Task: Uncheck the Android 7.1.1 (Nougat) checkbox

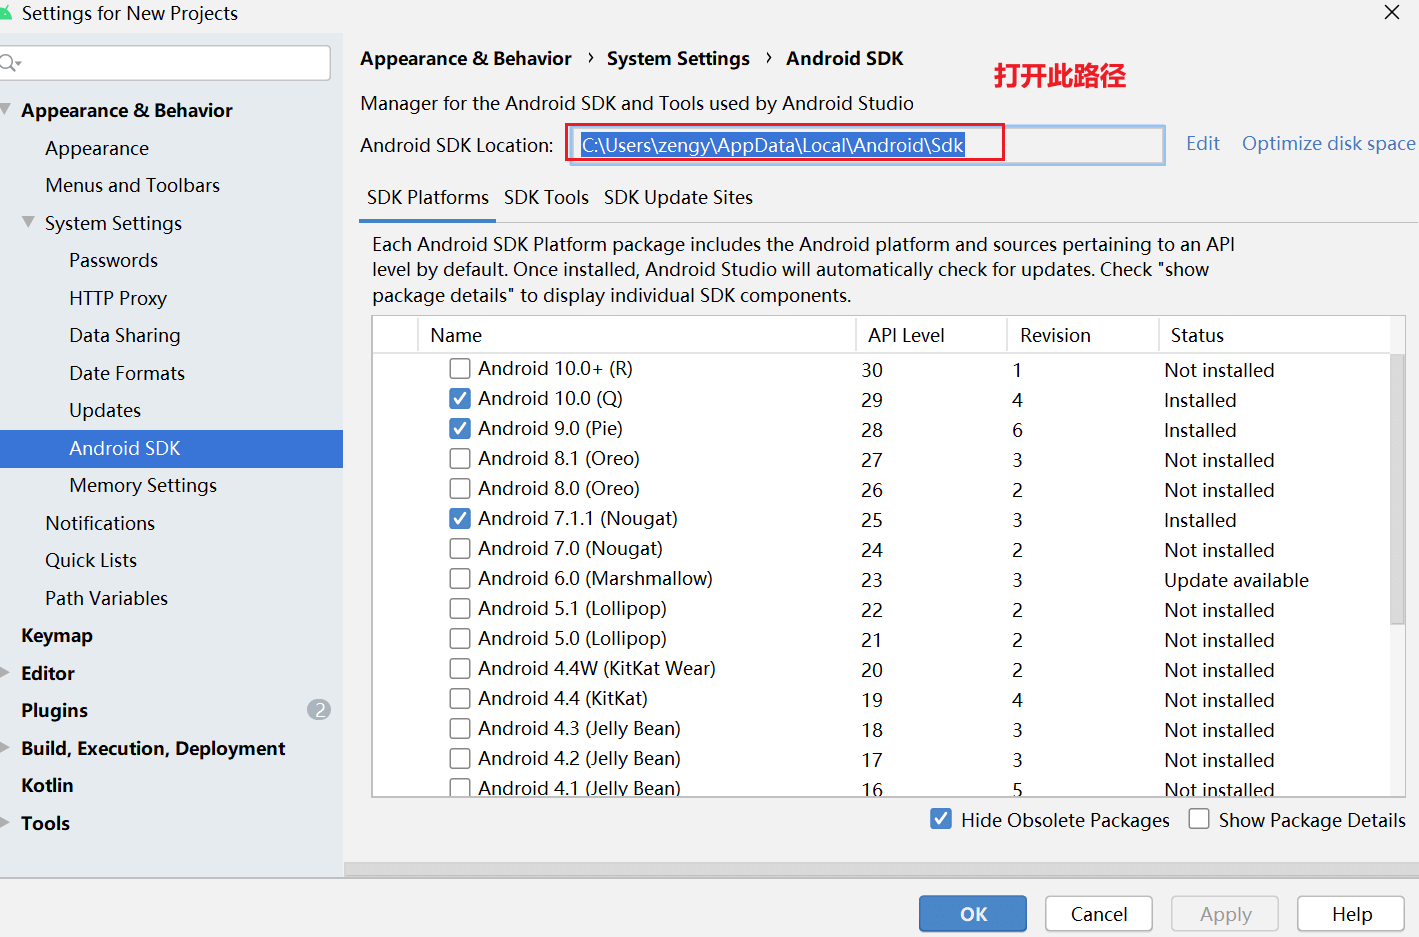Action: 460,519
